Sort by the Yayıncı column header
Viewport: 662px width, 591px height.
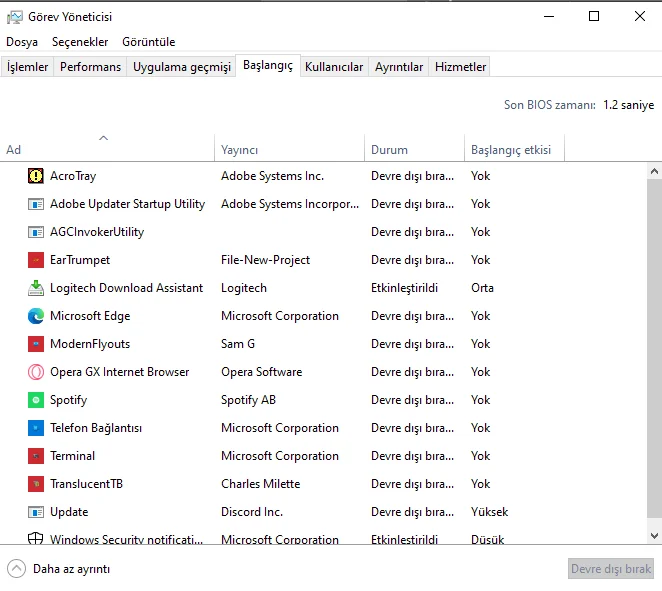pyautogui.click(x=290, y=149)
